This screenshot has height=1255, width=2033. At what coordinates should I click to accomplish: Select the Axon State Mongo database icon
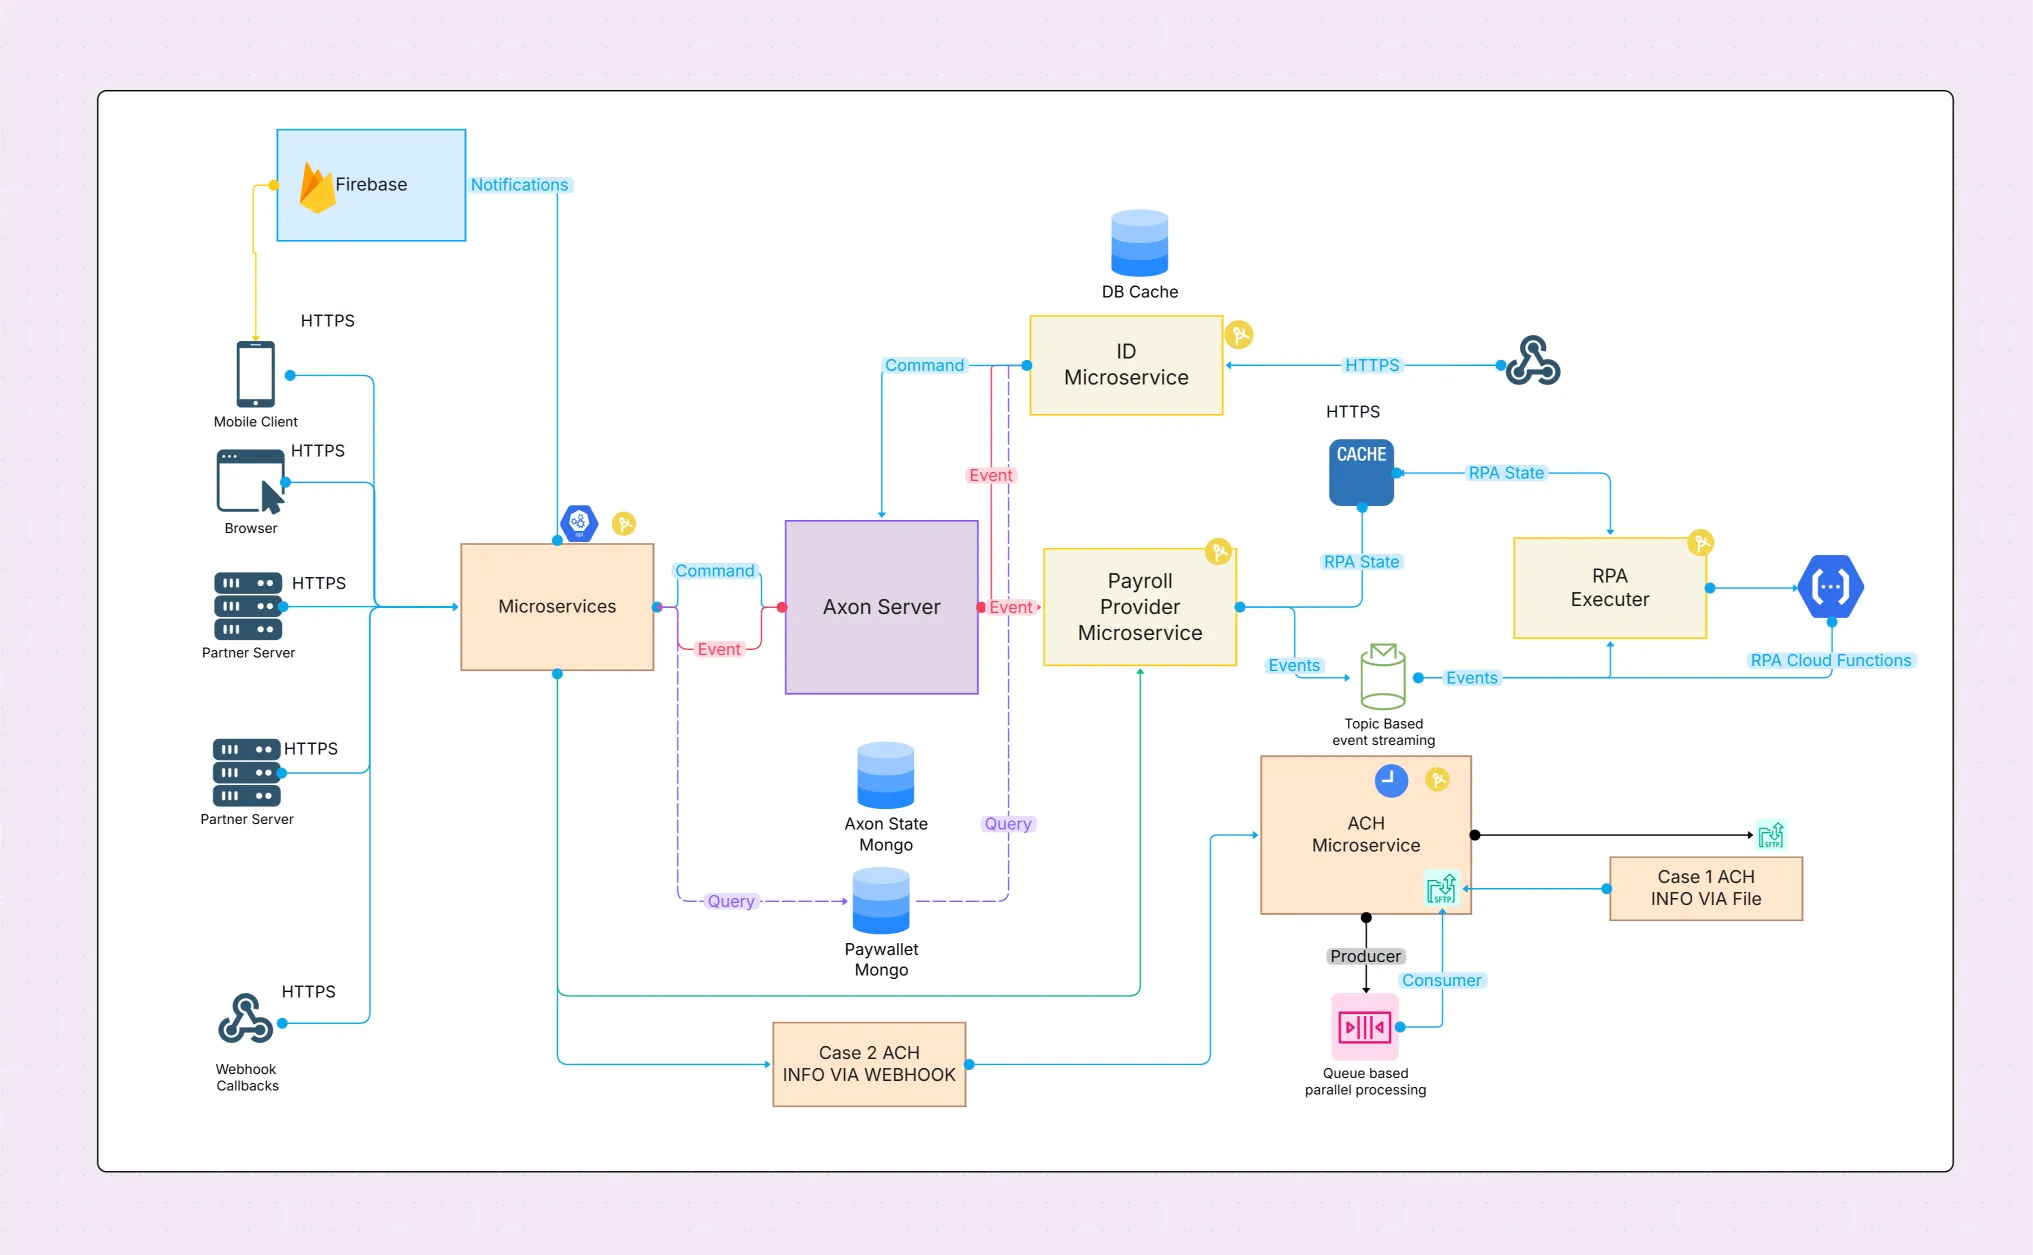coord(885,775)
